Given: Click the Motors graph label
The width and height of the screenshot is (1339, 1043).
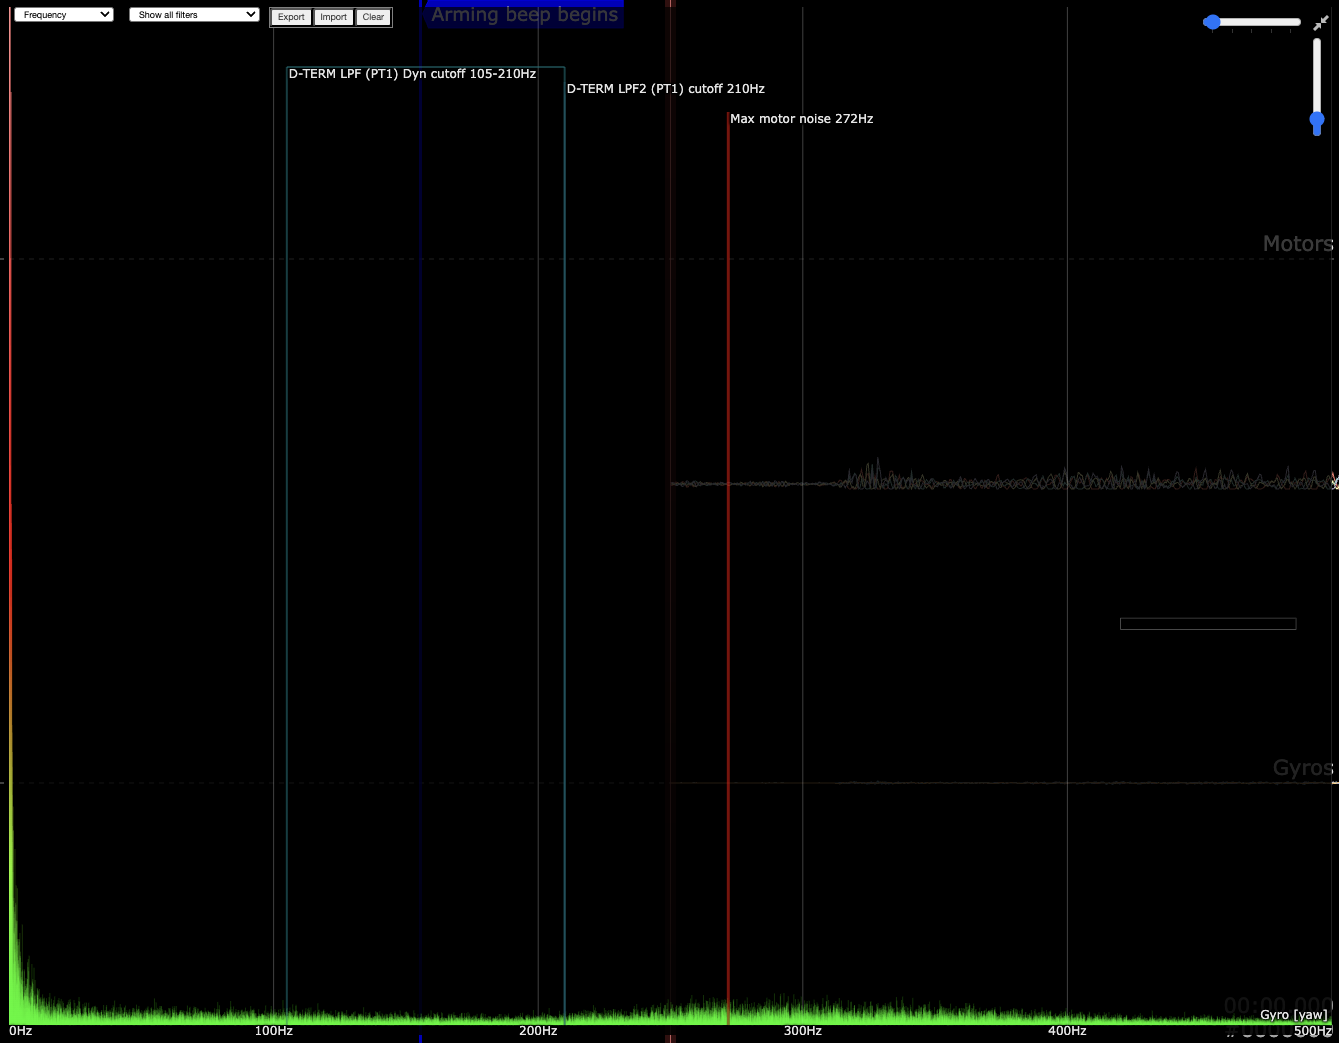Looking at the screenshot, I should [1297, 244].
